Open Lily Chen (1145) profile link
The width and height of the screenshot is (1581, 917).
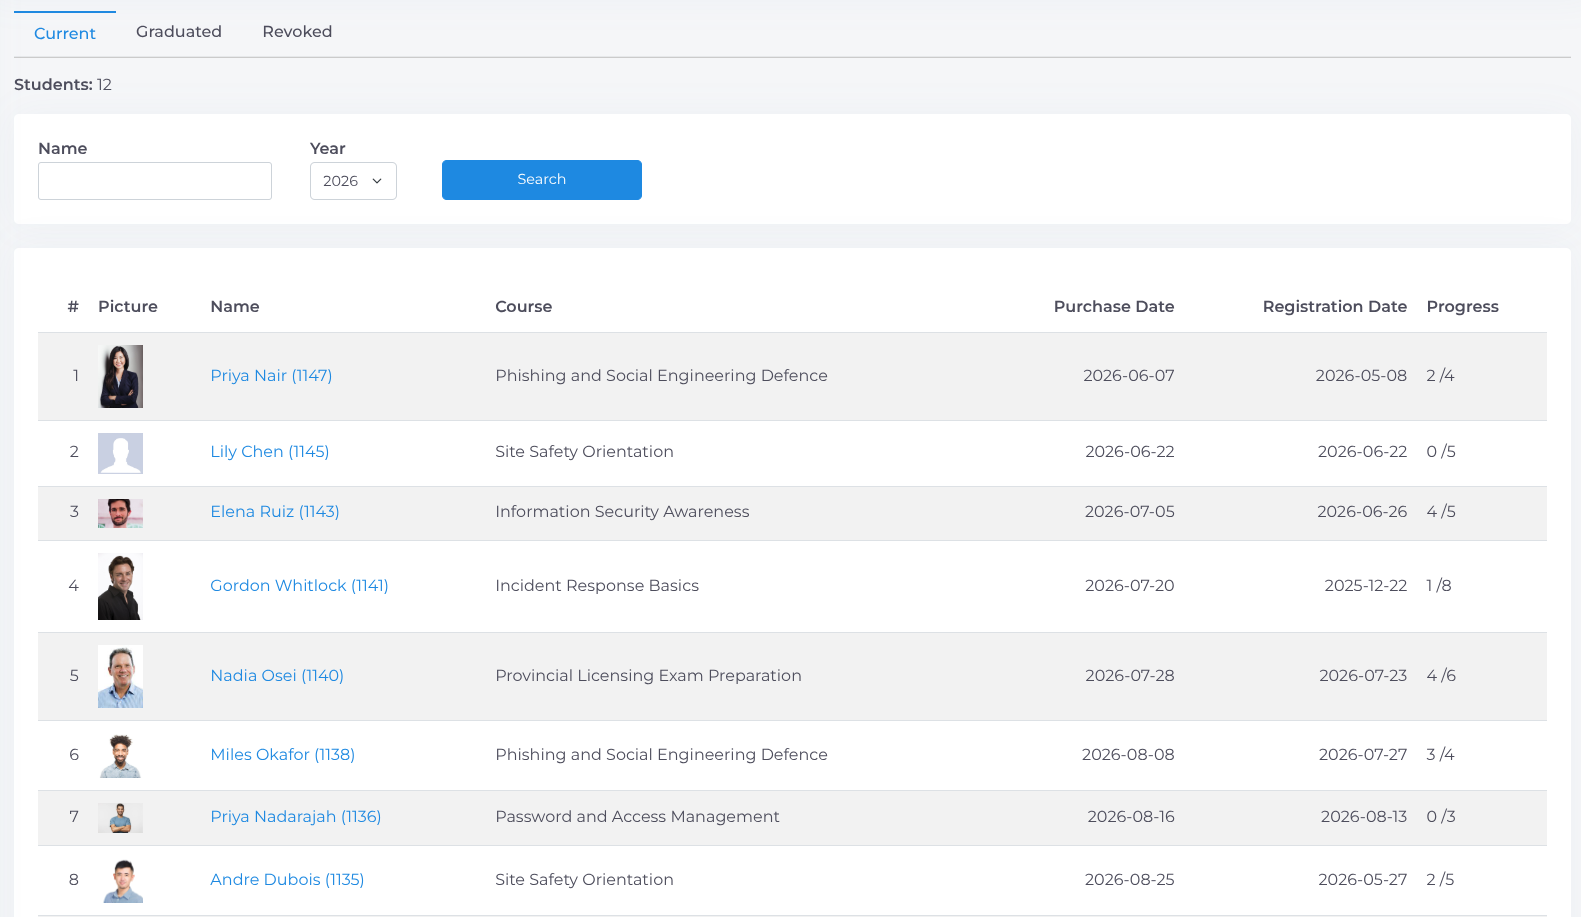(x=270, y=452)
